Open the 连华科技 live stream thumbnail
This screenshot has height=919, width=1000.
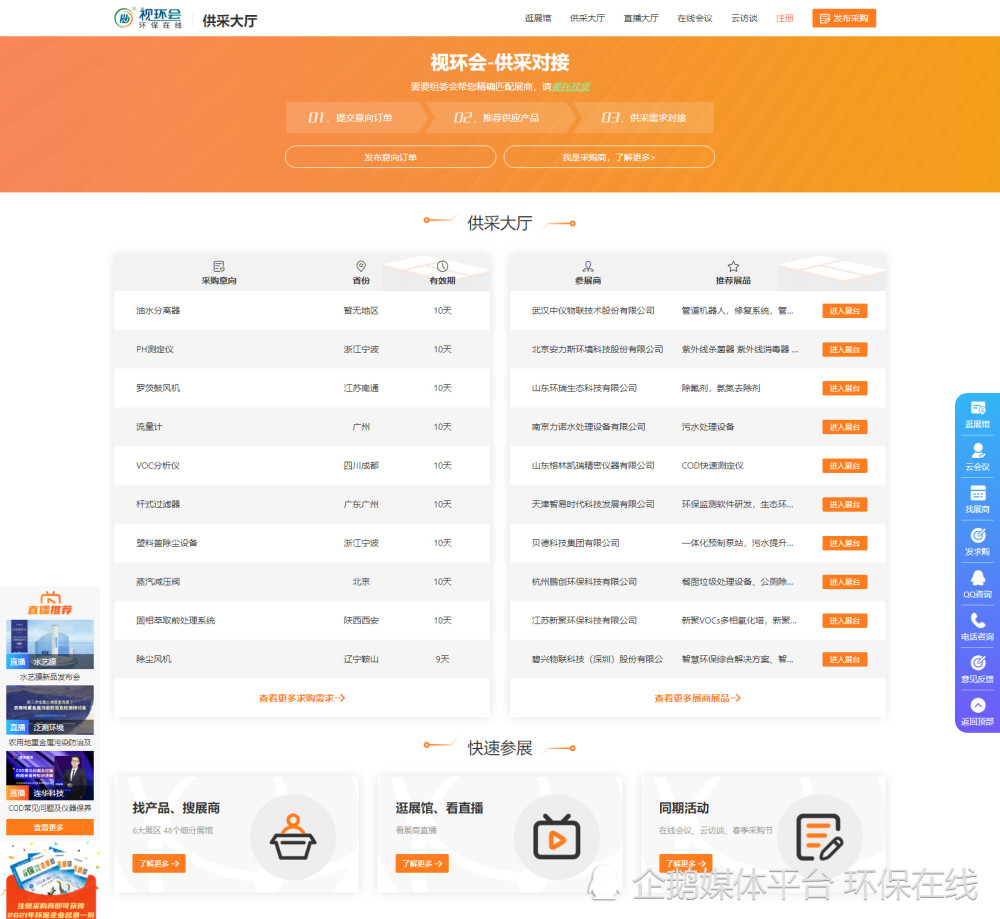(50, 776)
